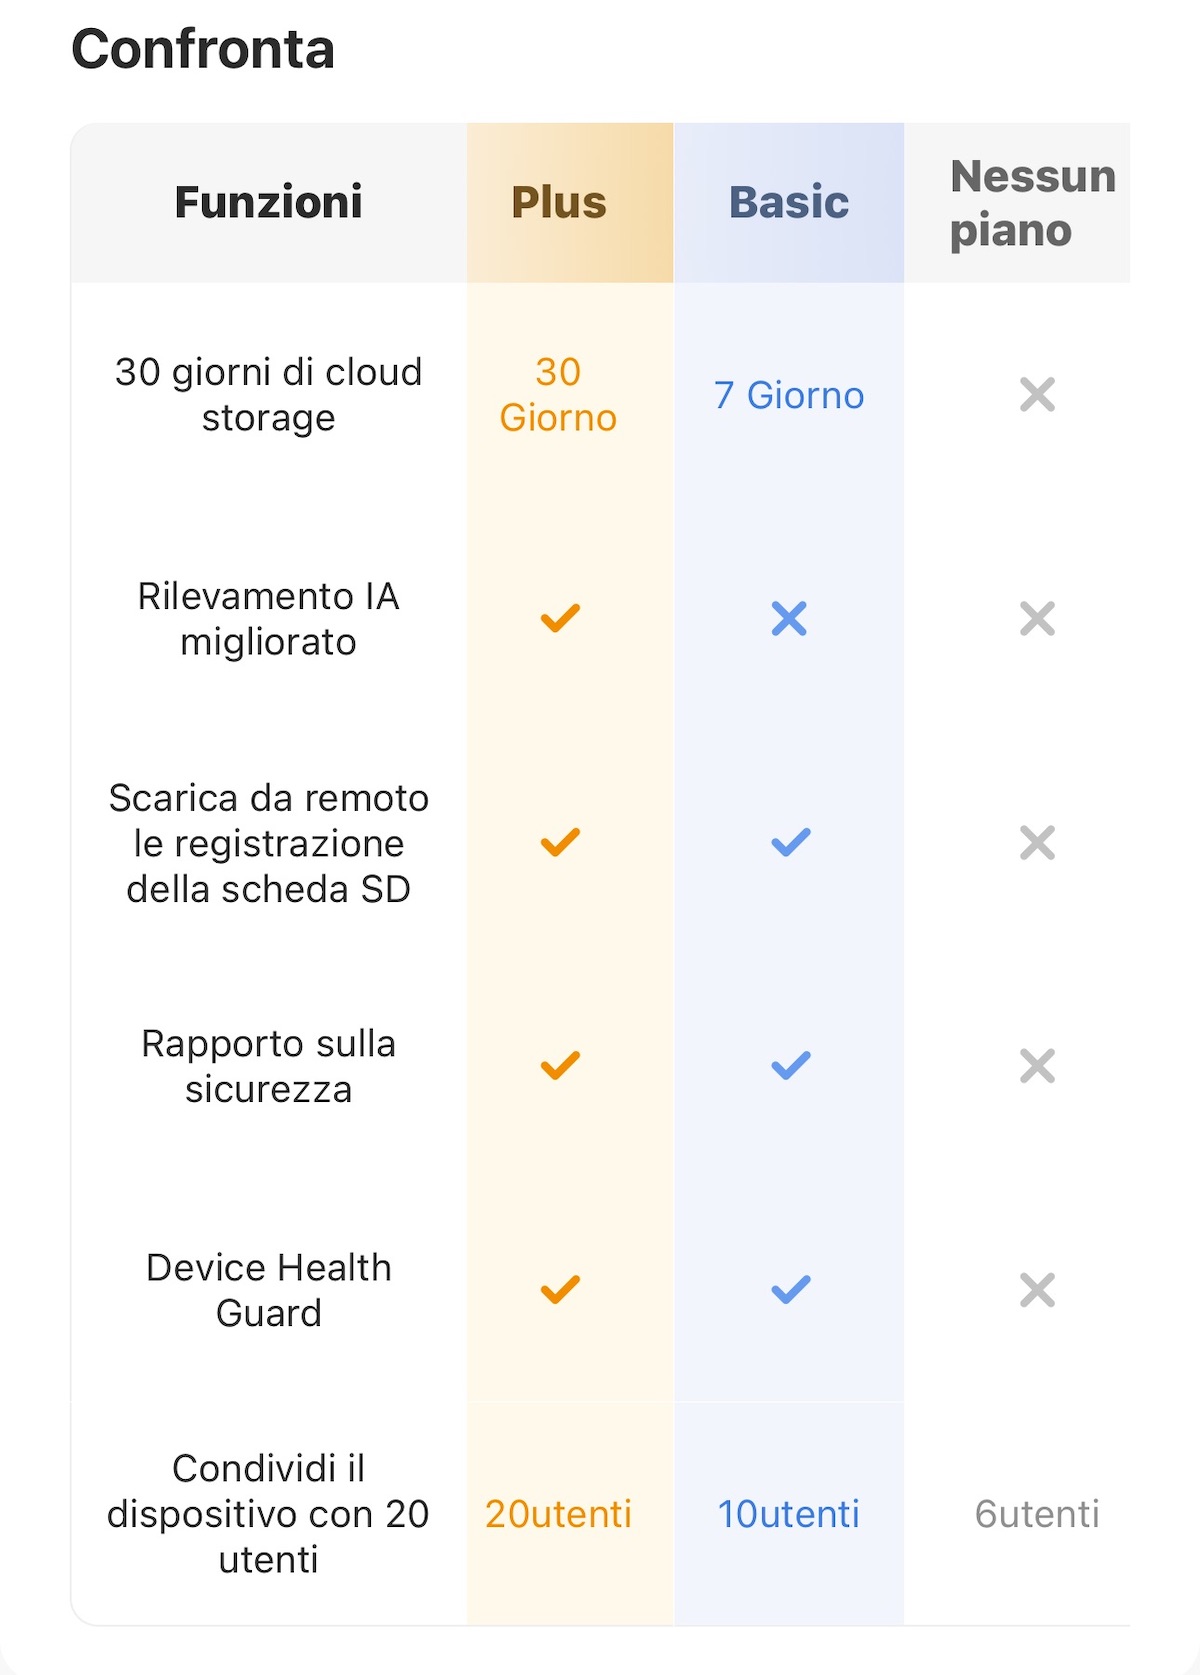Click the Nessun piano cross for Device Health Guard
Viewport: 1200px width, 1675px height.
(1037, 1290)
